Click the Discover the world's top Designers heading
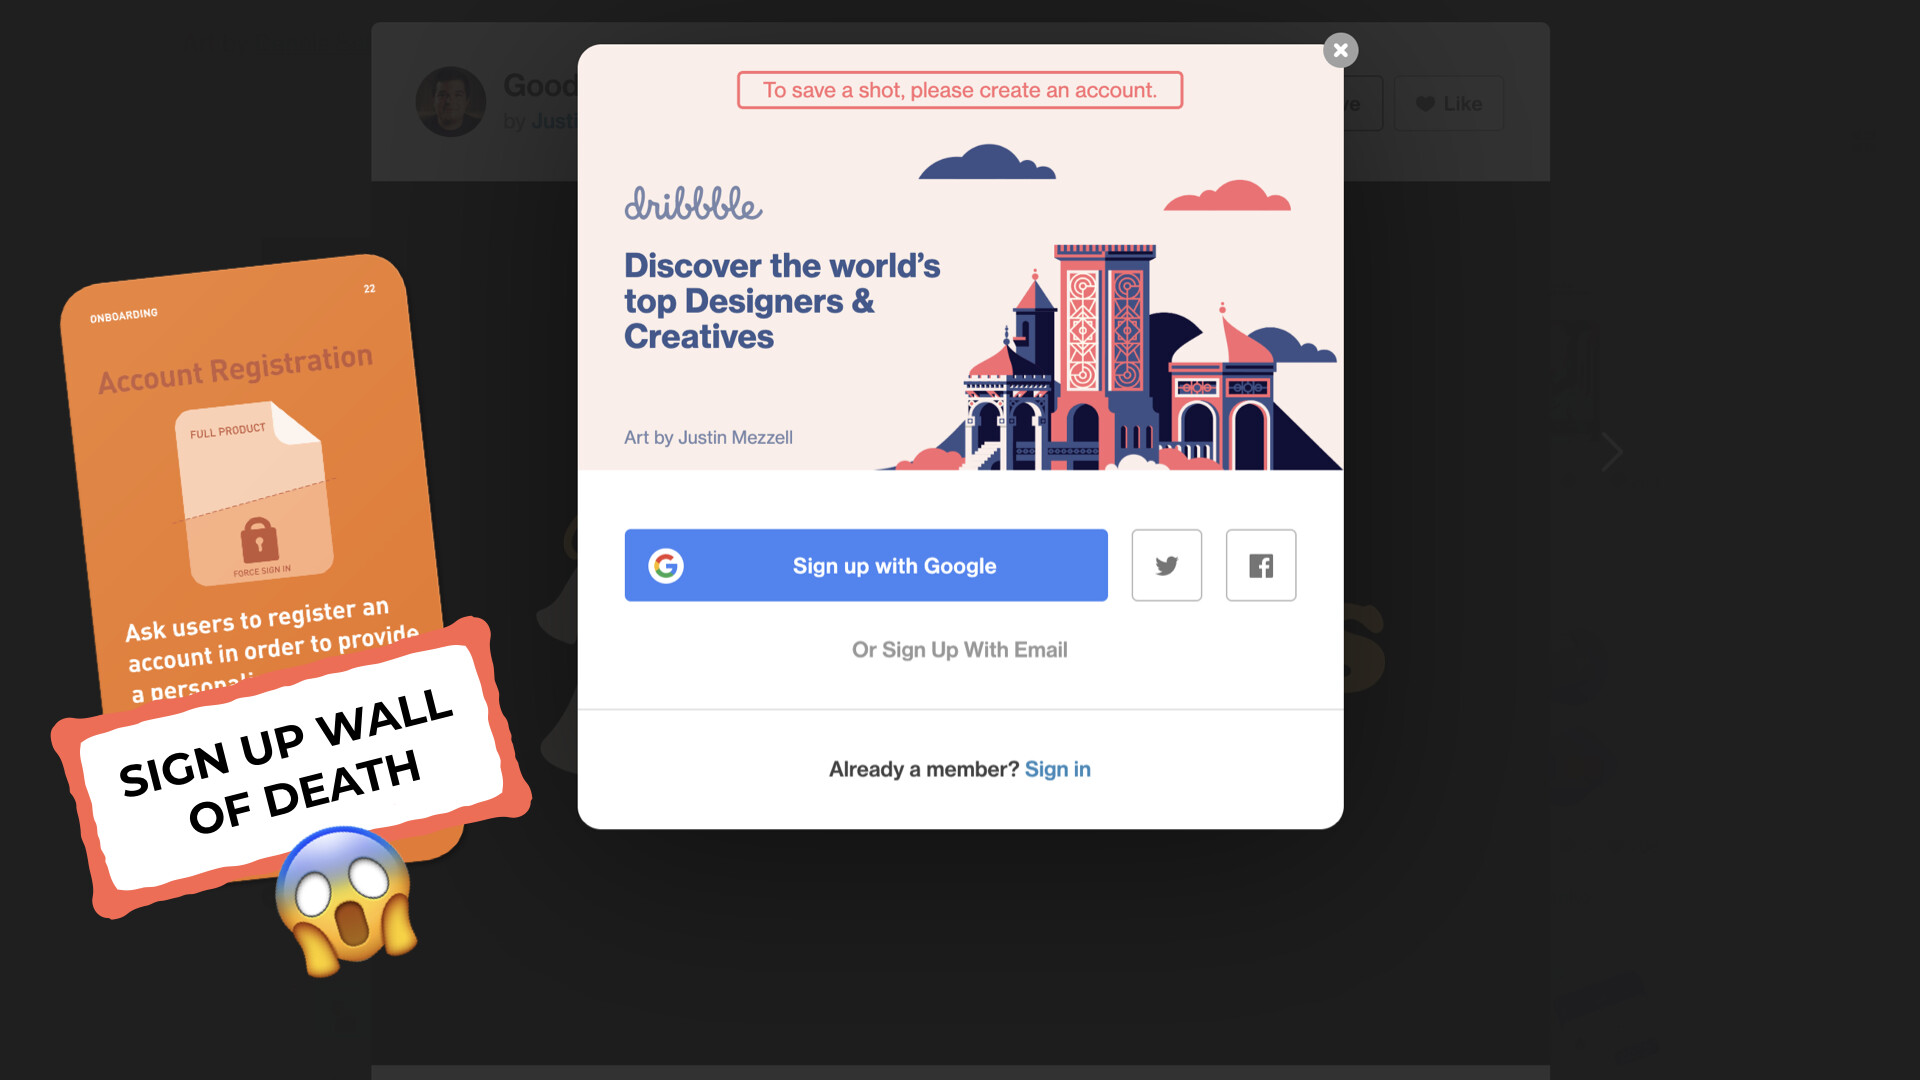 [782, 301]
